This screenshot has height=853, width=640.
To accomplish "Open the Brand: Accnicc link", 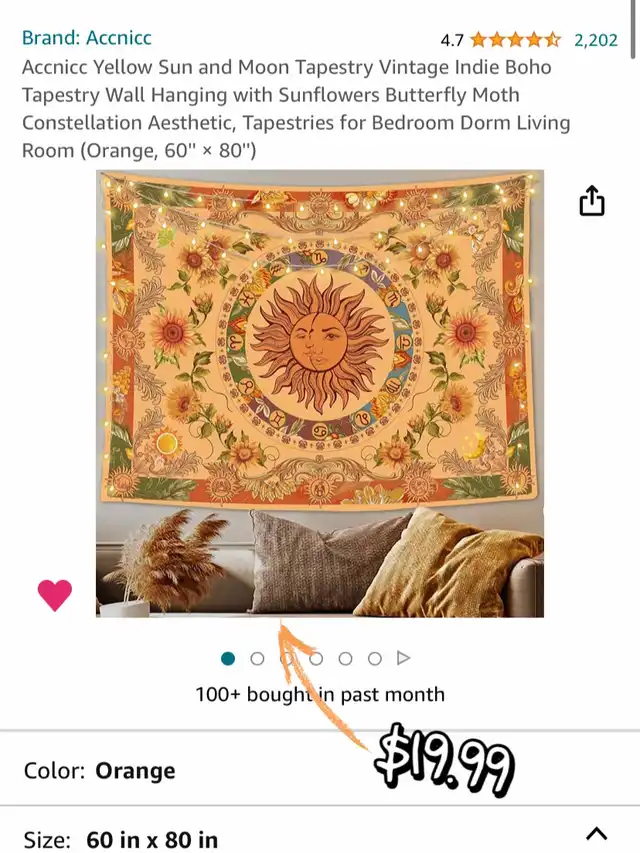I will pyautogui.click(x=87, y=38).
